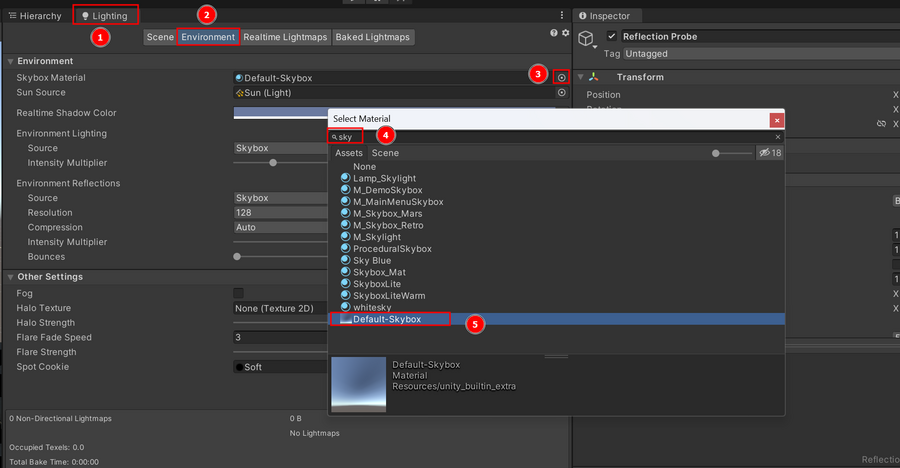Image resolution: width=900 pixels, height=468 pixels.
Task: Toggle the Reflection Probe enabled checkbox
Action: pyautogui.click(x=612, y=36)
